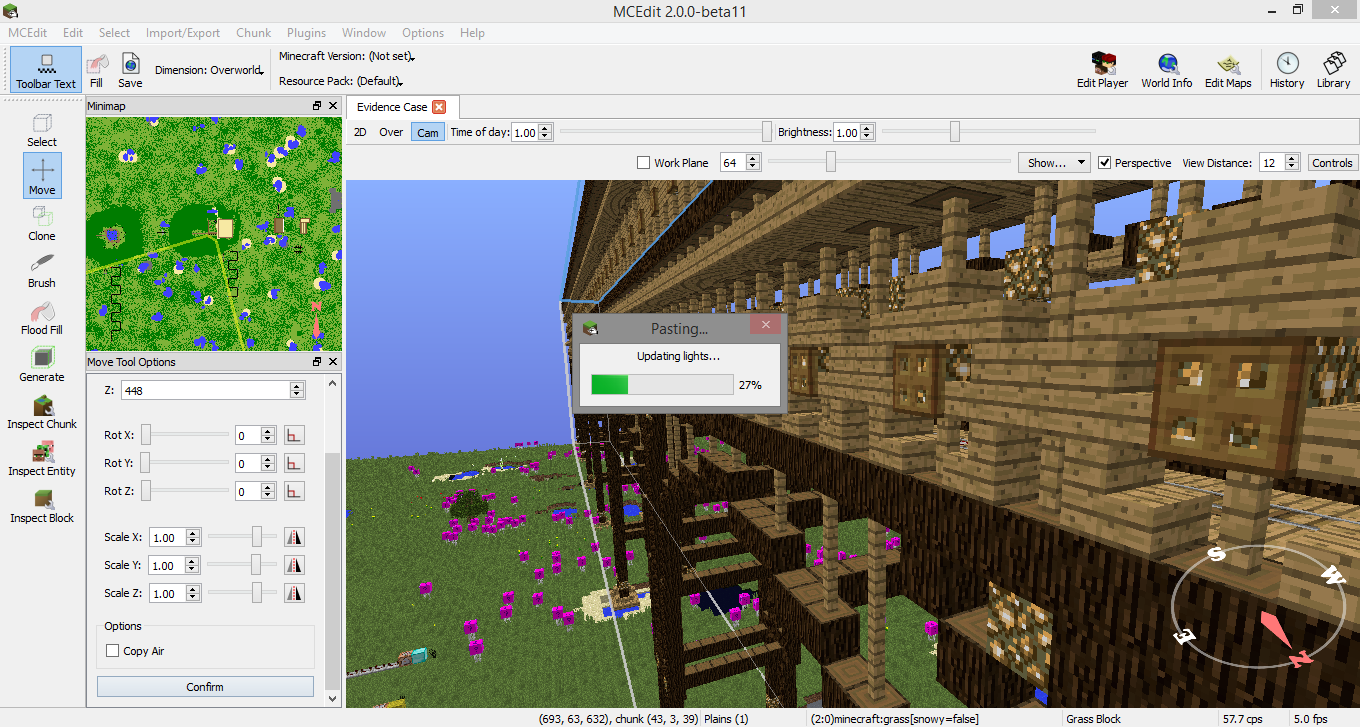Reset Rot X angle icon
The width and height of the screenshot is (1360, 727).
(294, 435)
